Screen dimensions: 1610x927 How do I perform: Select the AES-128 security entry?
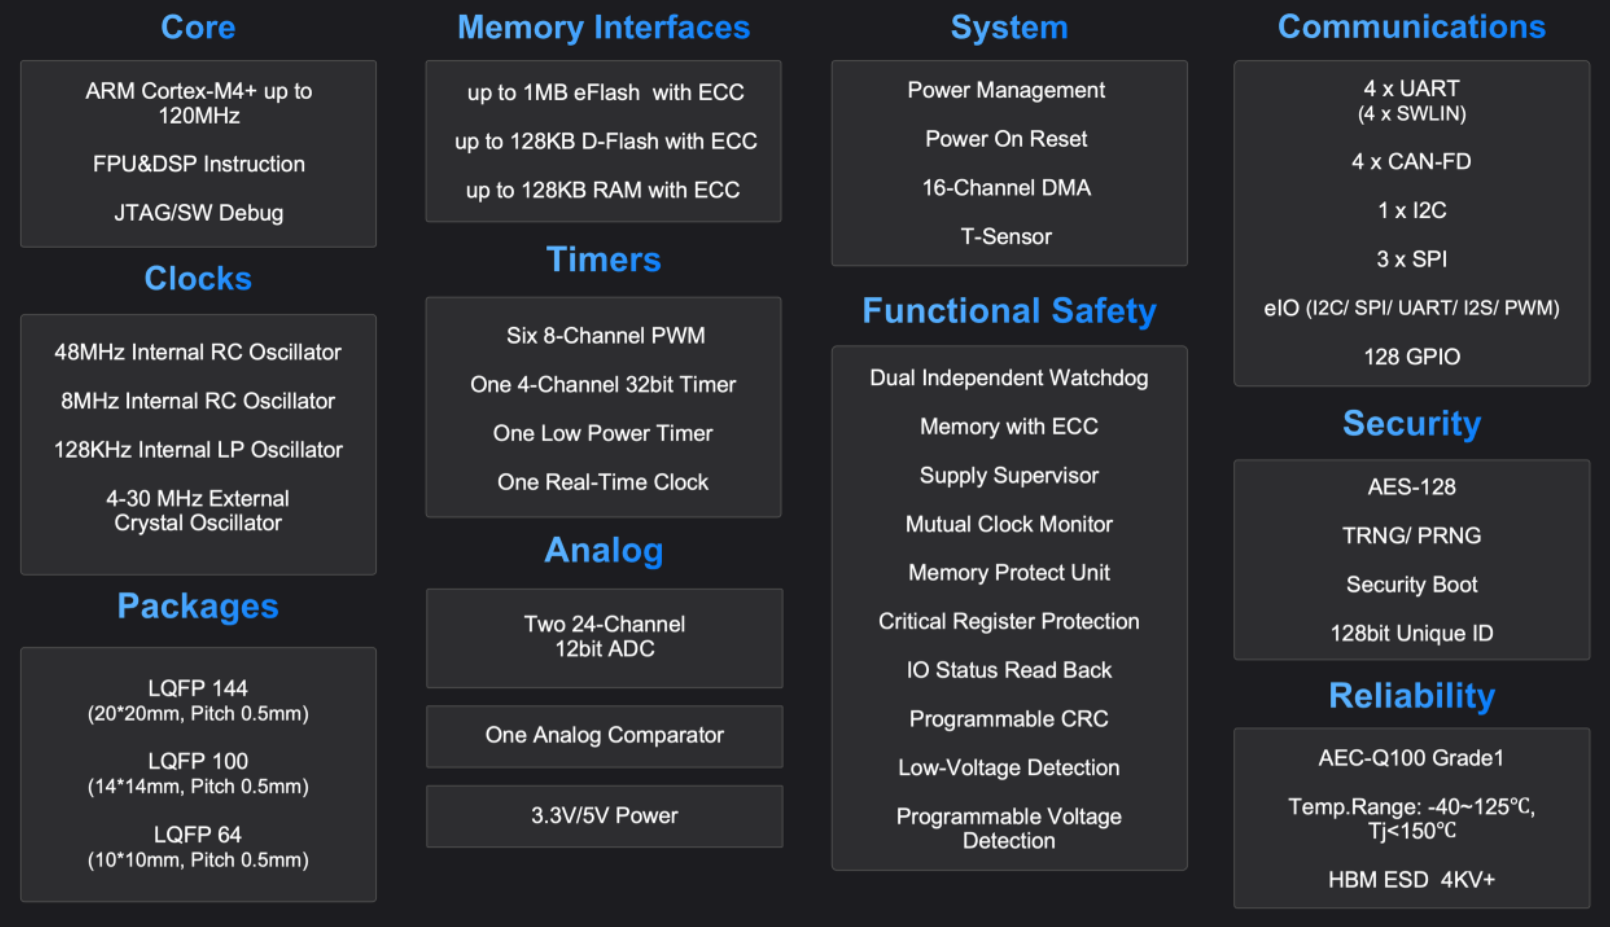point(1411,487)
